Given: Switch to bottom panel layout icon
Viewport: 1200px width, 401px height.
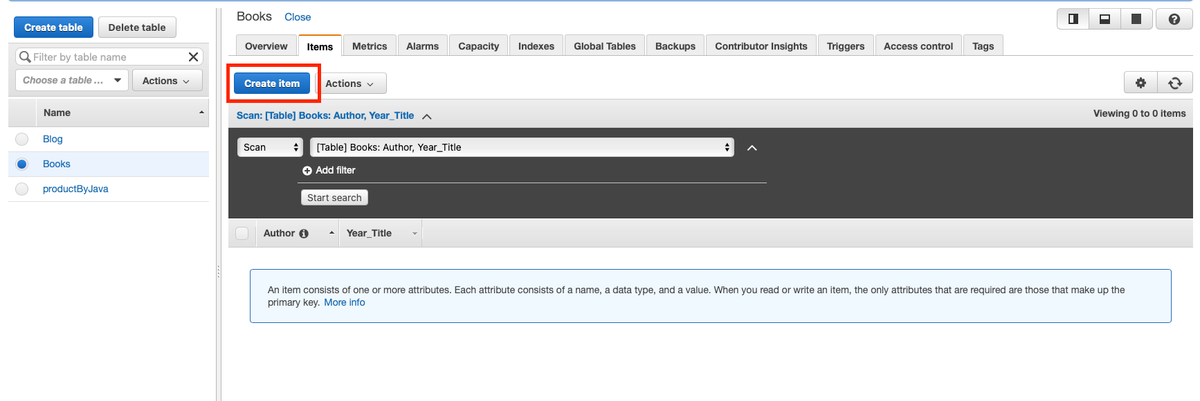Looking at the screenshot, I should 1104,20.
